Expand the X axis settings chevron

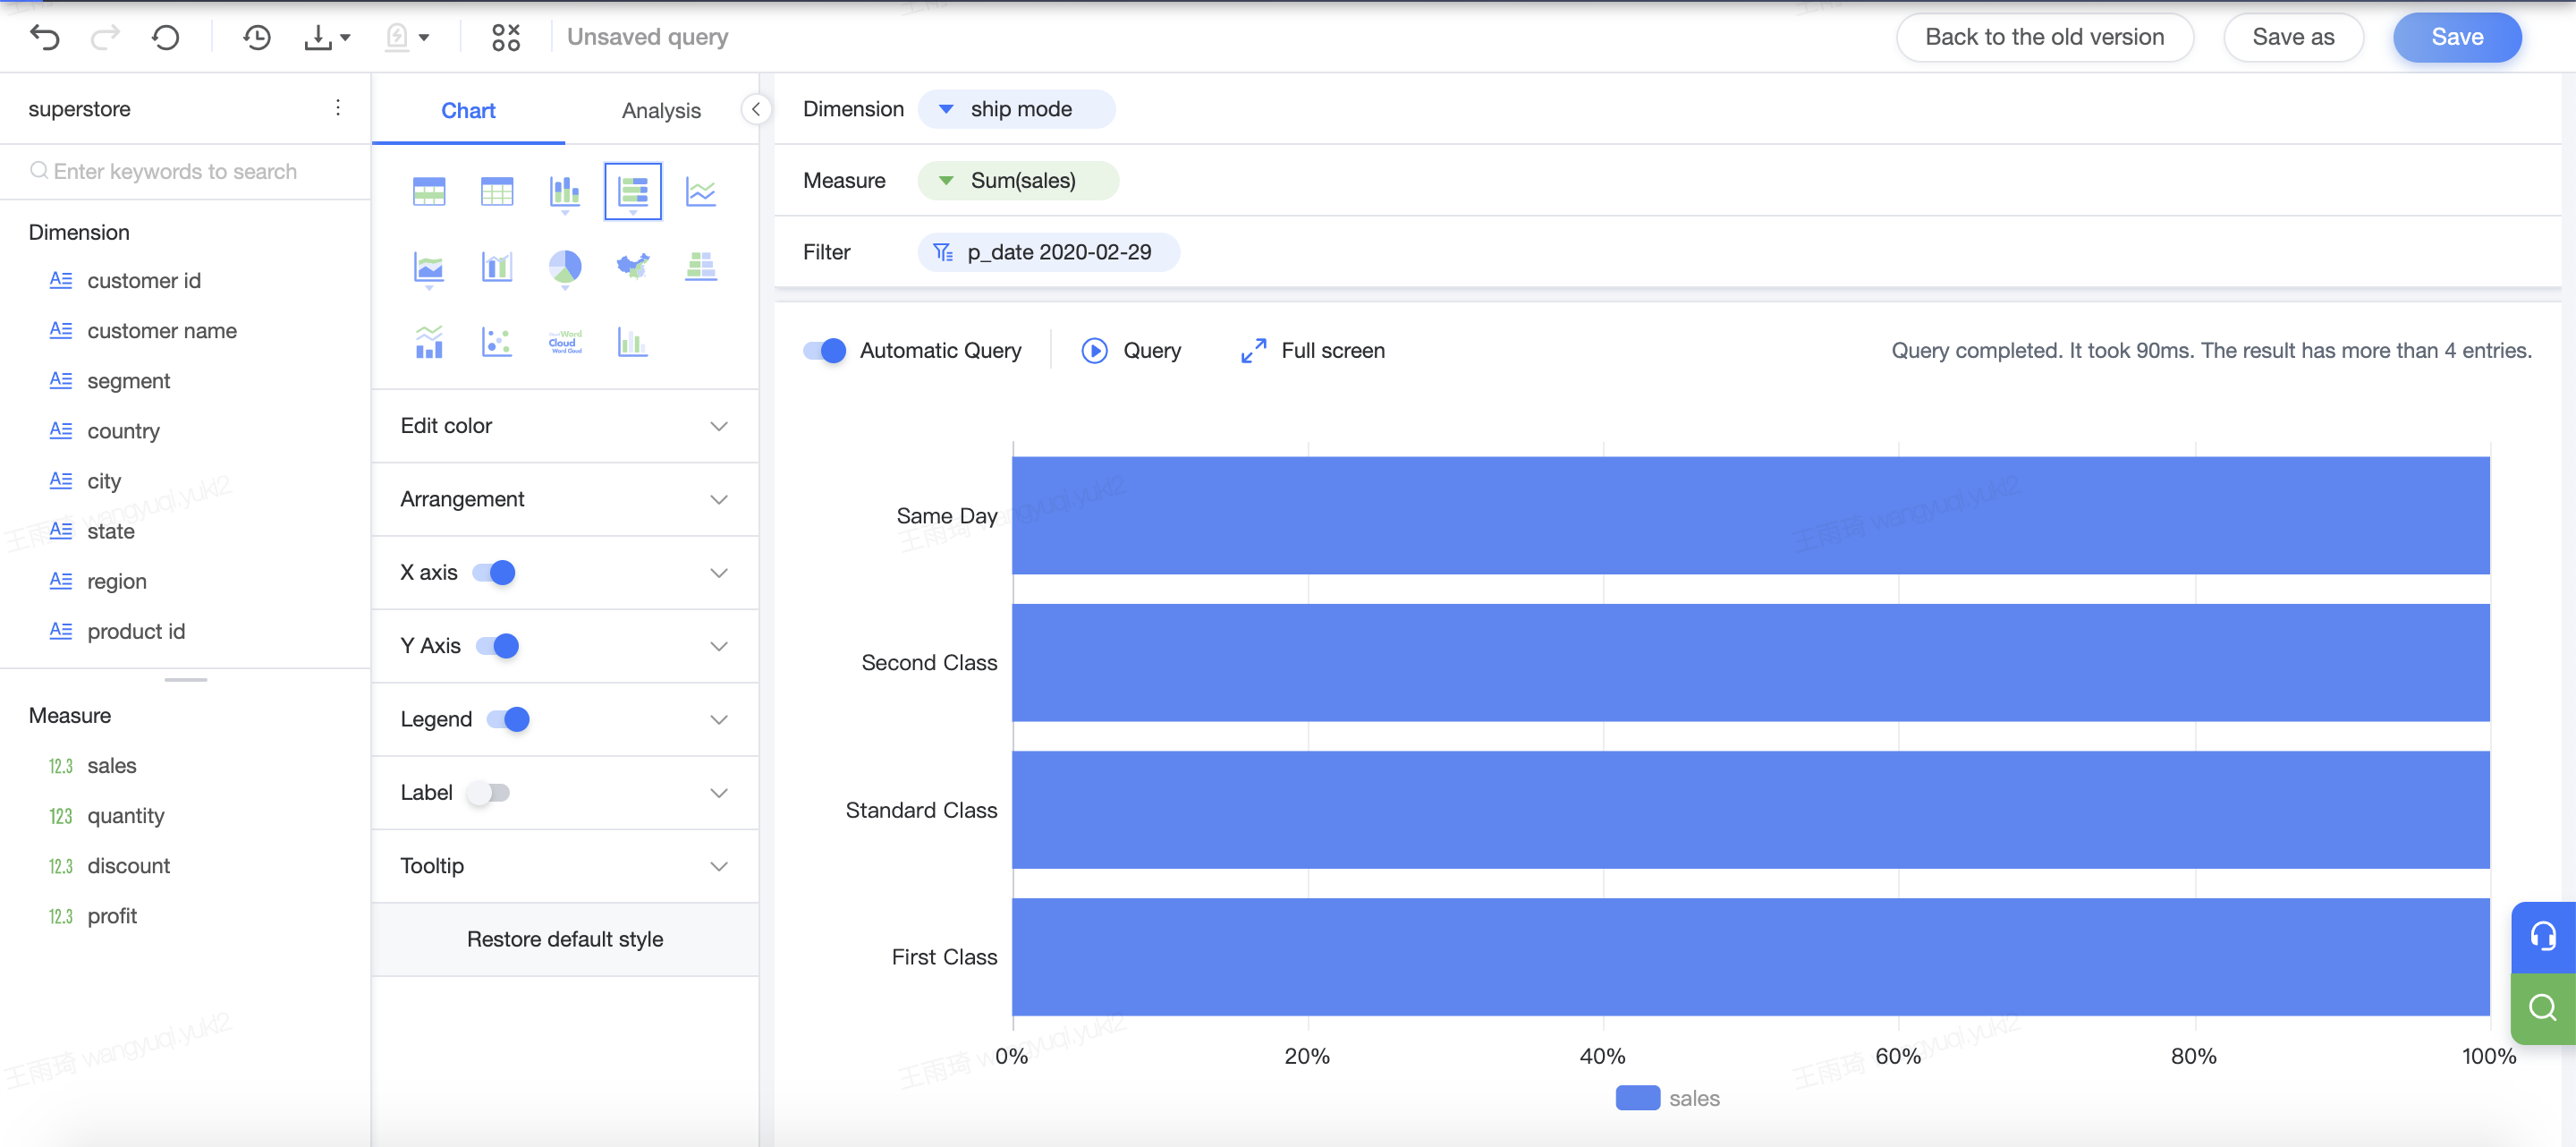(x=718, y=573)
